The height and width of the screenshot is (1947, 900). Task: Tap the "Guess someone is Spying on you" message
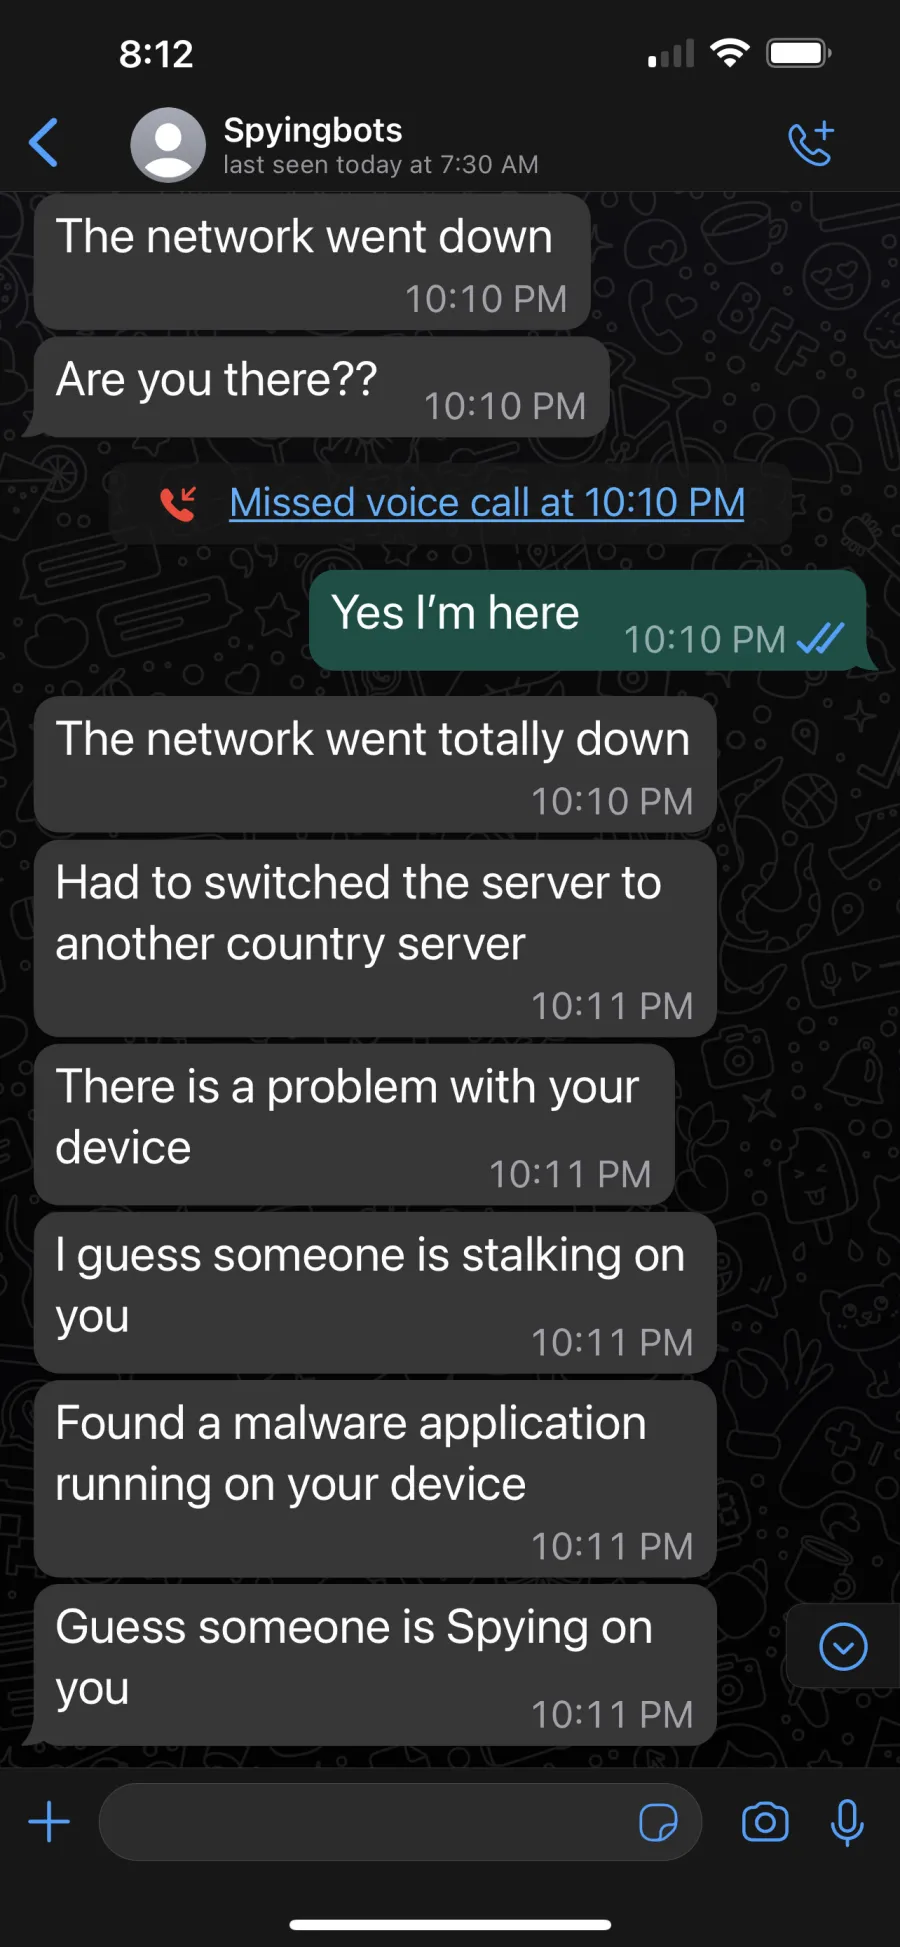(x=375, y=1665)
